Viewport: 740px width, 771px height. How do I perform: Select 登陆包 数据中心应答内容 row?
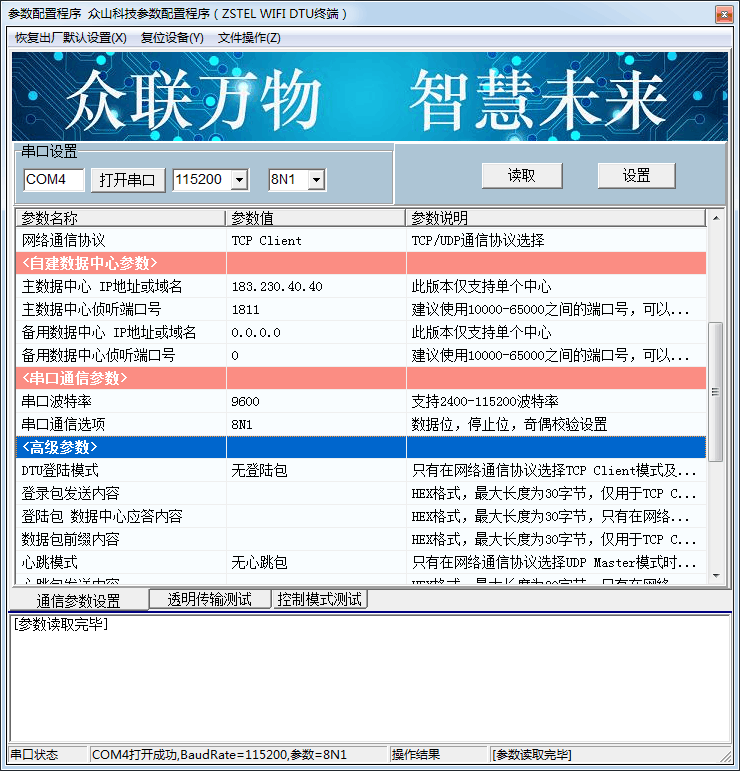point(361,516)
